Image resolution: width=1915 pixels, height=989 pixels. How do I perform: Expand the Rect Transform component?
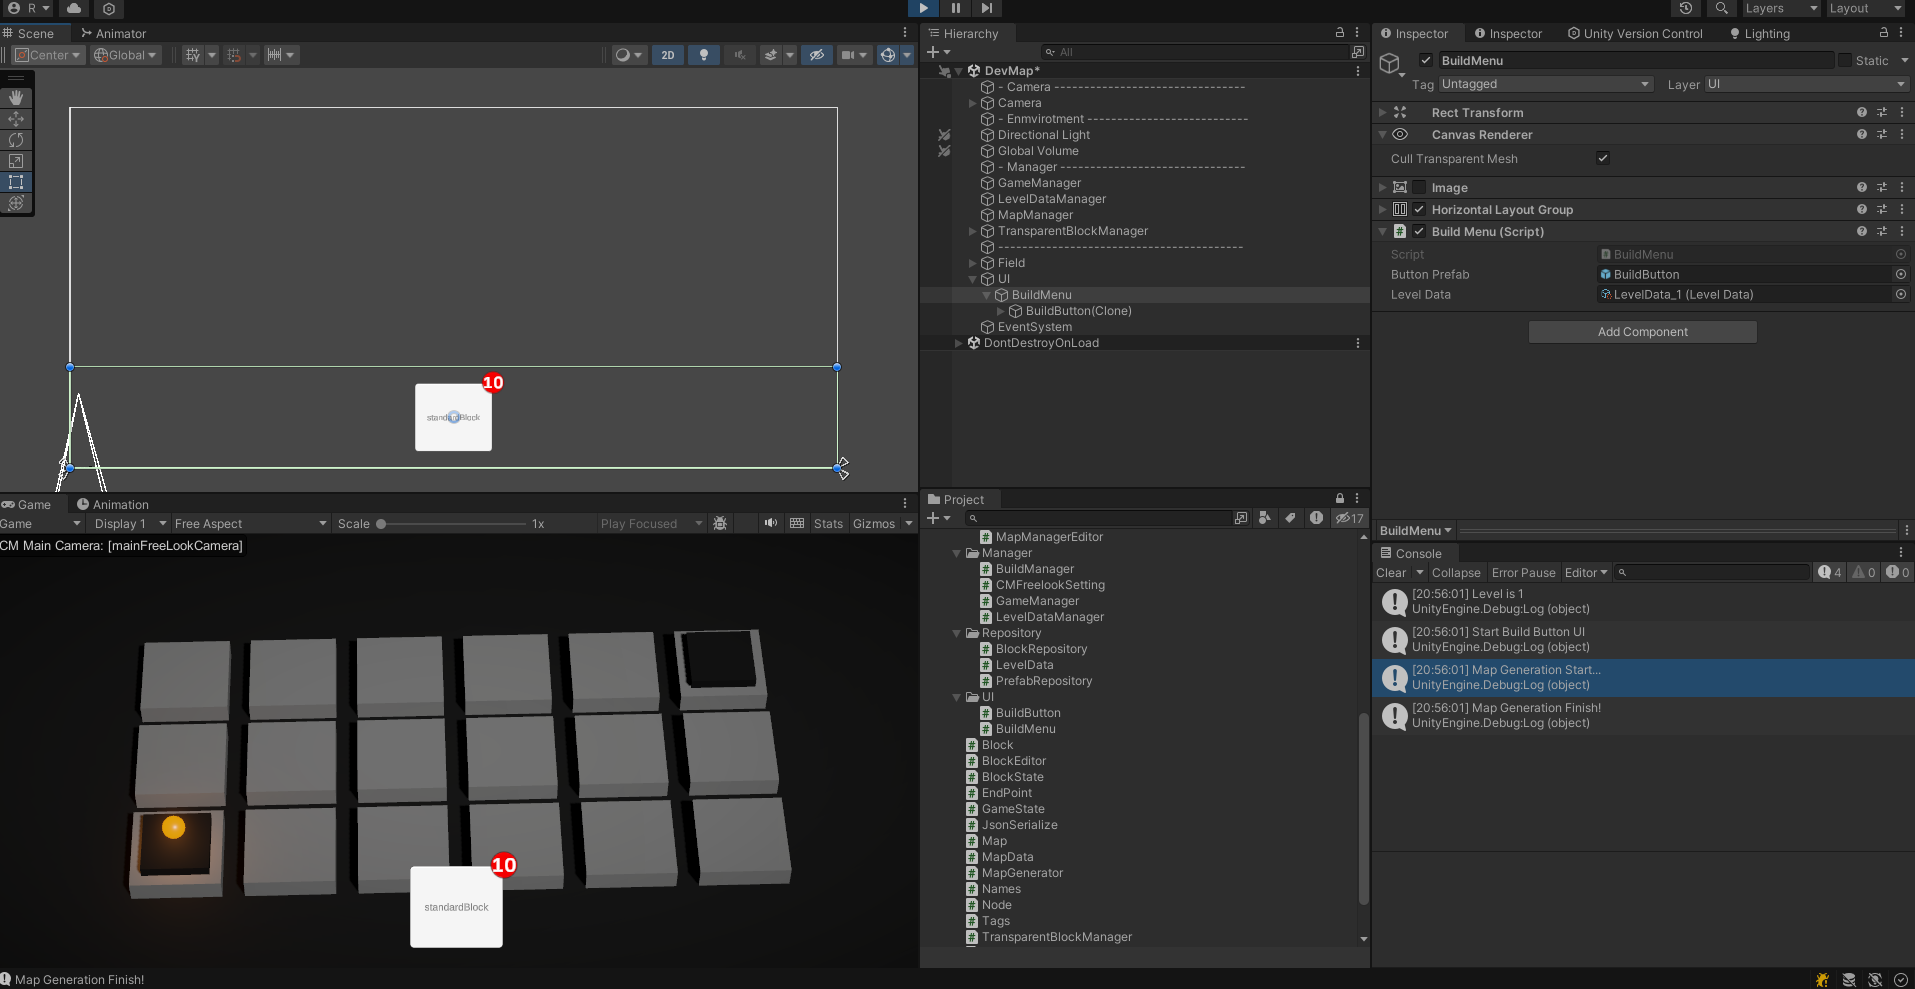tap(1383, 113)
